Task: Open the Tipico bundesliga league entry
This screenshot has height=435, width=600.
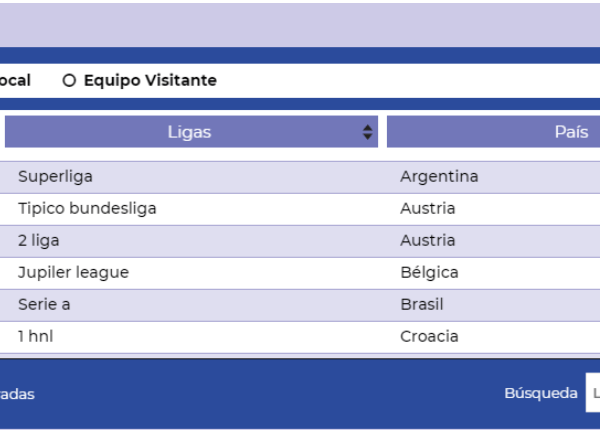Action: (87, 209)
